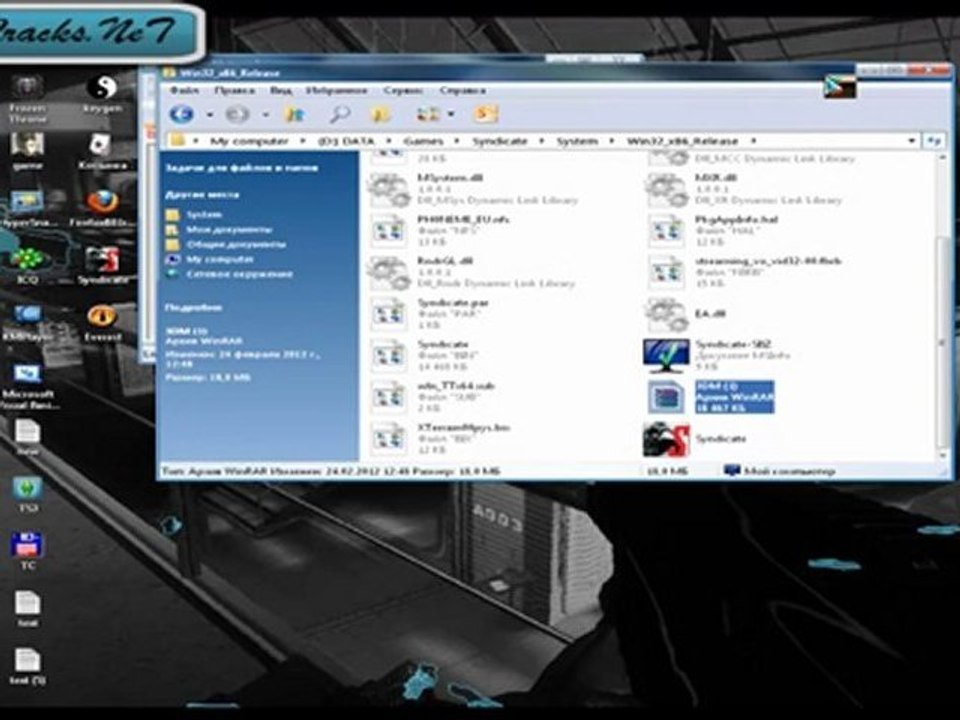Image resolution: width=960 pixels, height=720 pixels.
Task: Select the Syndicate-SBZ monitor checkmark icon
Action: pyautogui.click(x=666, y=356)
